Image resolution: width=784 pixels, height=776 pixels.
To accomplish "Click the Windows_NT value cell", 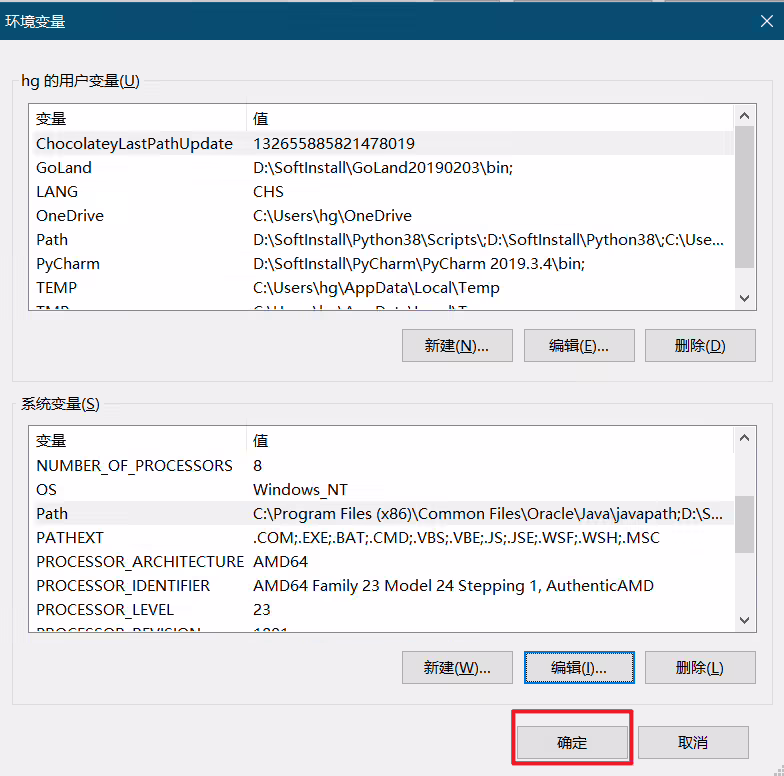I will (x=300, y=490).
